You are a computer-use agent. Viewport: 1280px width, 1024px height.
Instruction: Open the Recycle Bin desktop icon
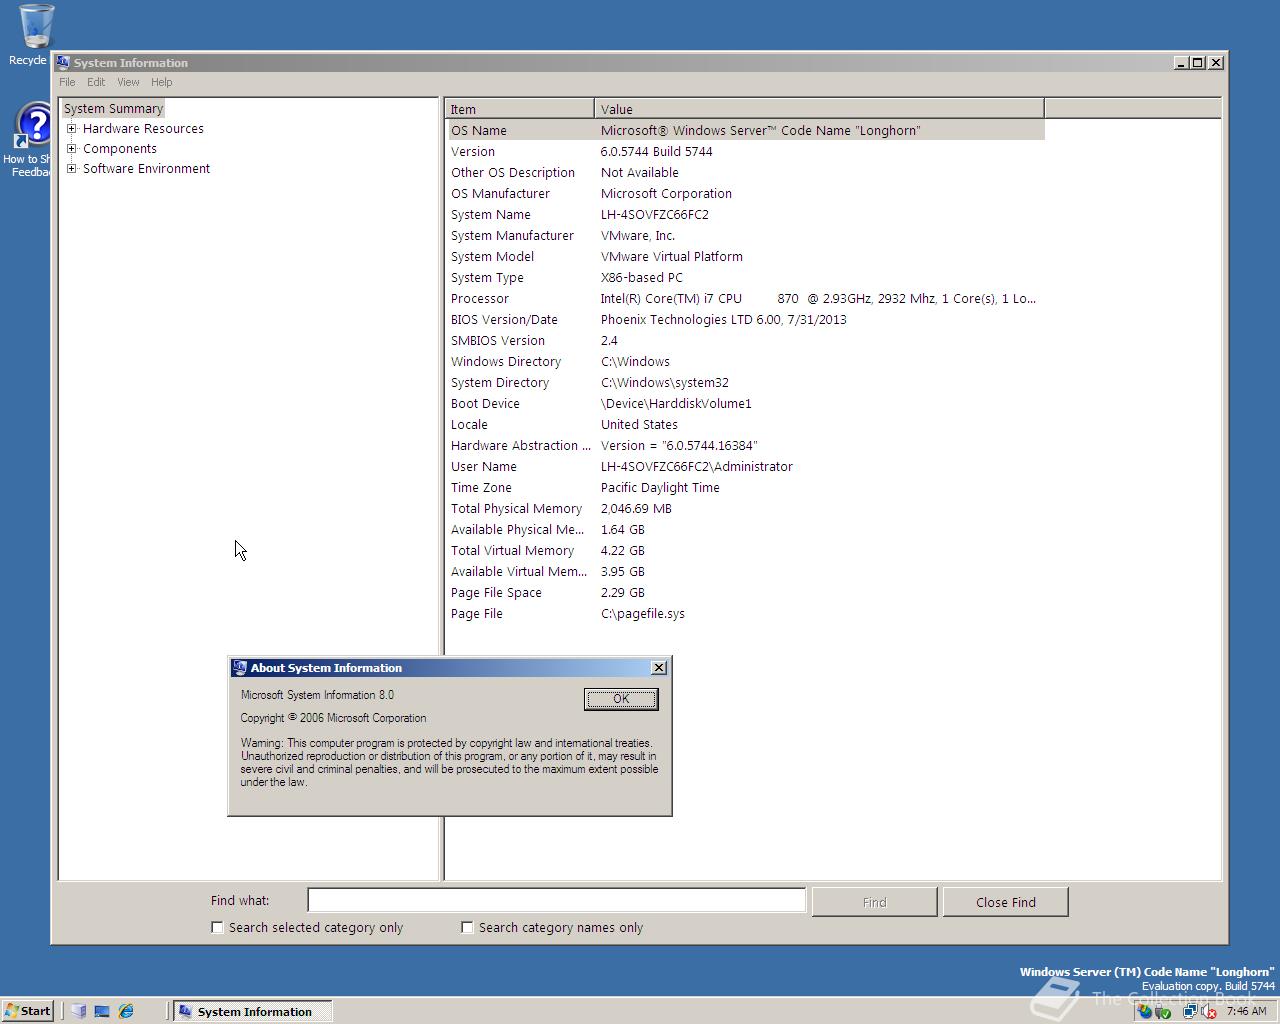(x=36, y=27)
